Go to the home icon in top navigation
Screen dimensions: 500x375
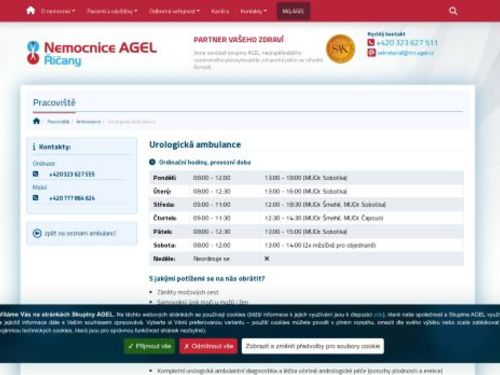(x=31, y=11)
